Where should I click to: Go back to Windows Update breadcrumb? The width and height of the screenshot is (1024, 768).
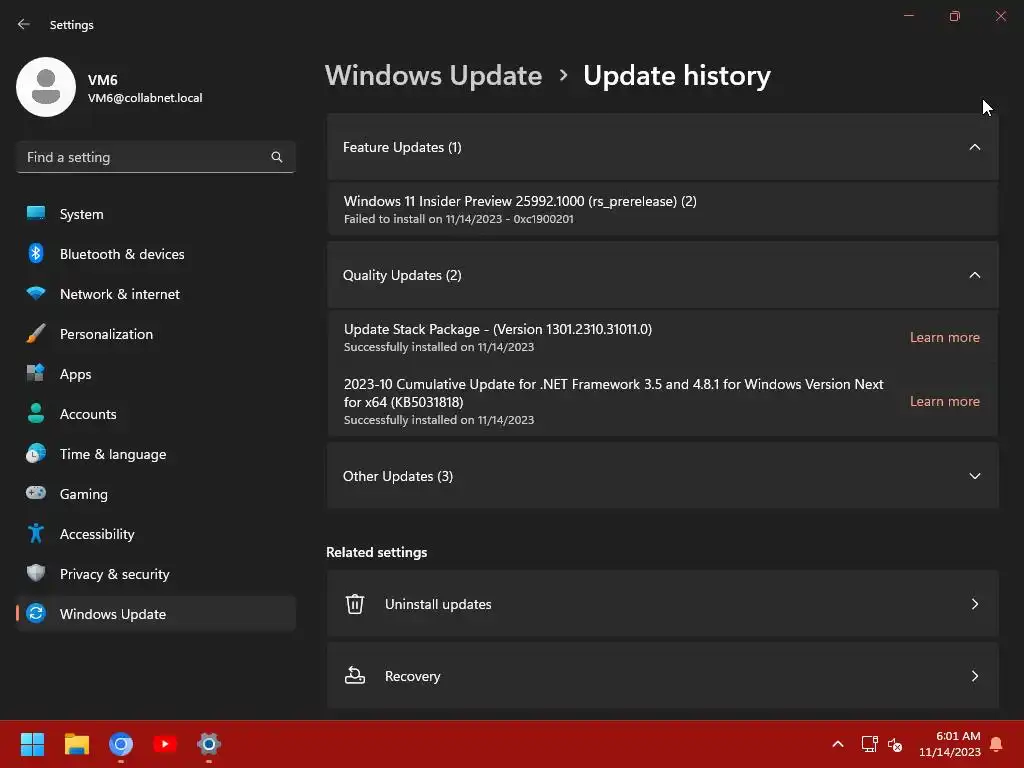(x=434, y=76)
